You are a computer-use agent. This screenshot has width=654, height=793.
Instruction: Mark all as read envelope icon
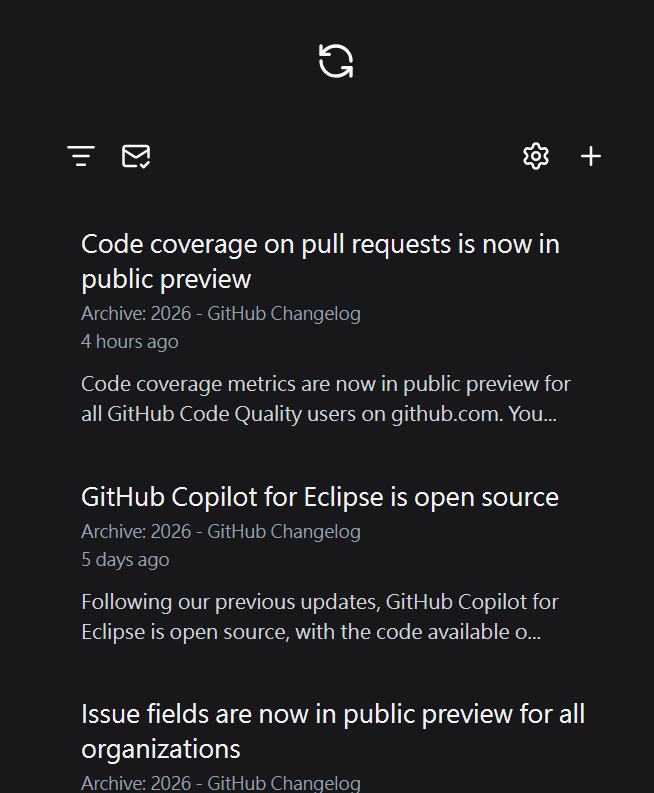pos(136,156)
